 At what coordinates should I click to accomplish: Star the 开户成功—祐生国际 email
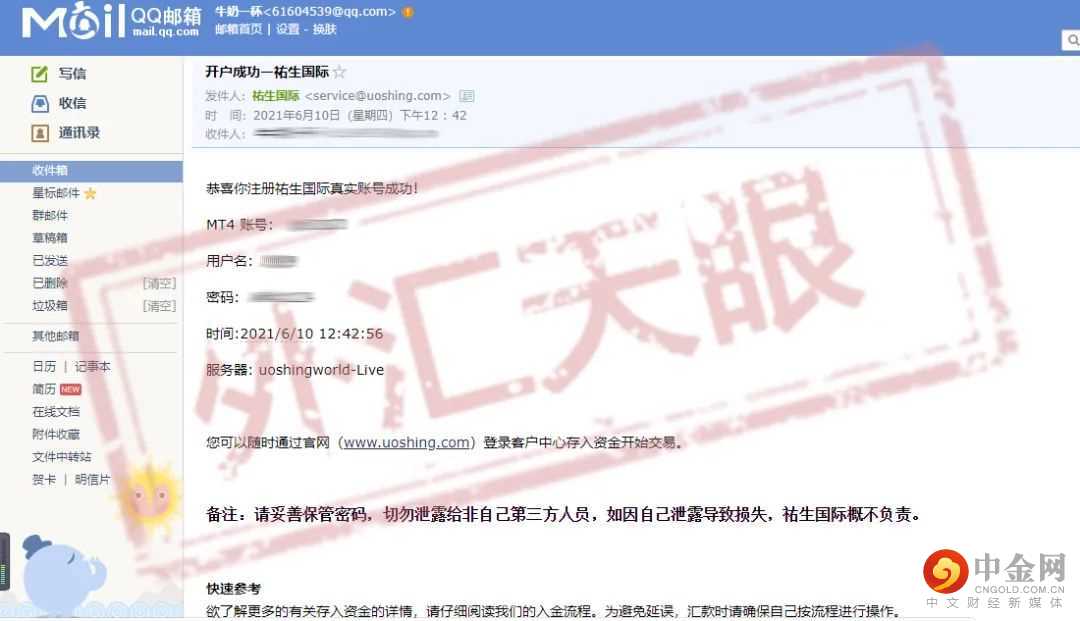tap(340, 72)
